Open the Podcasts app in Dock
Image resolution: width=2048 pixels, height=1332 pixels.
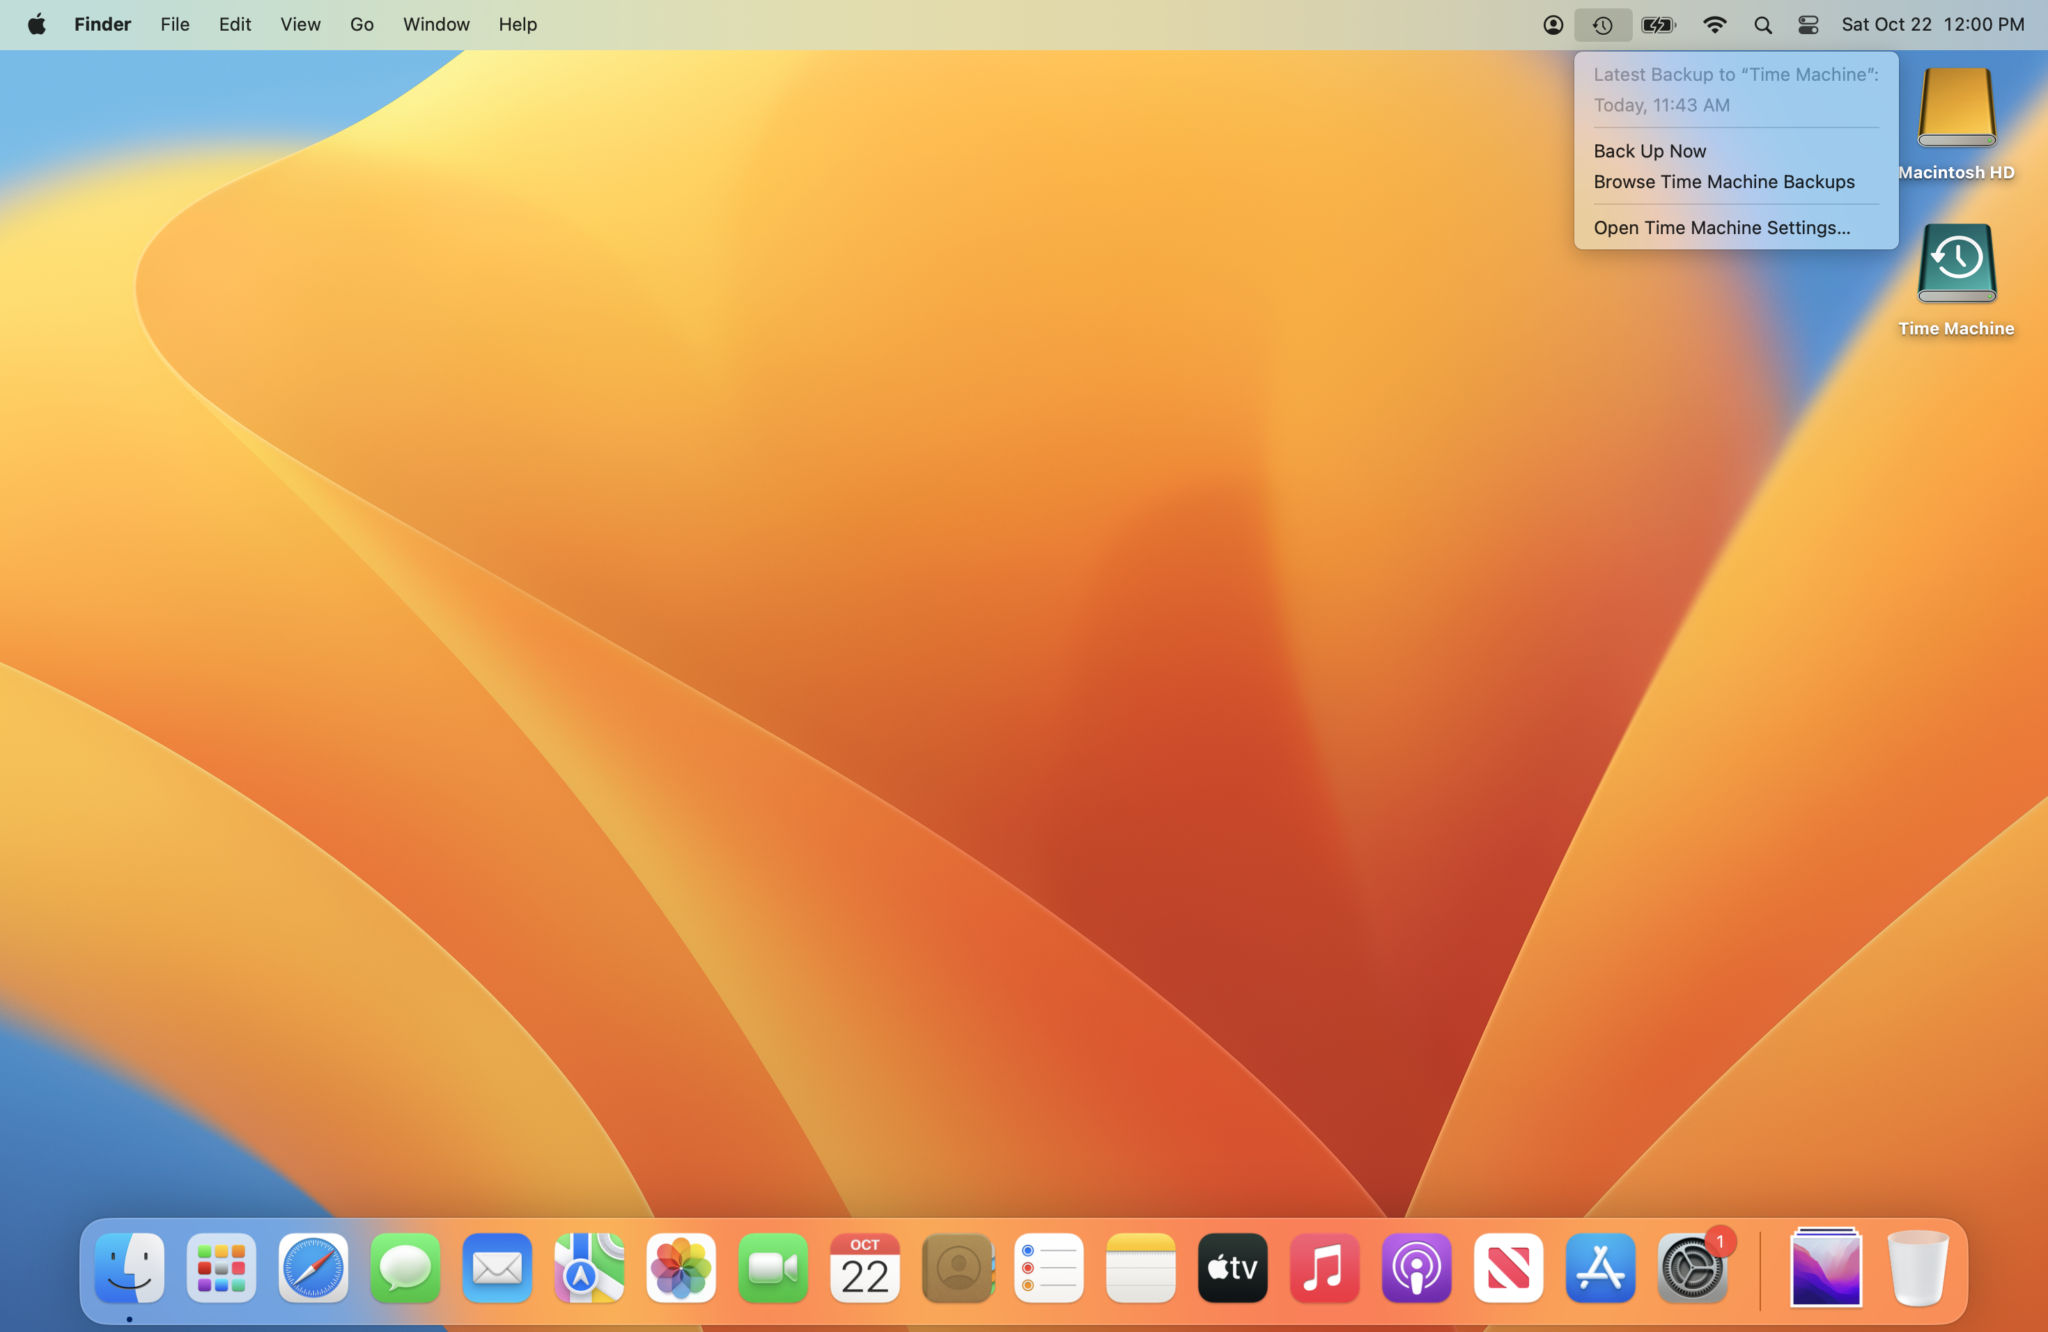(1416, 1268)
